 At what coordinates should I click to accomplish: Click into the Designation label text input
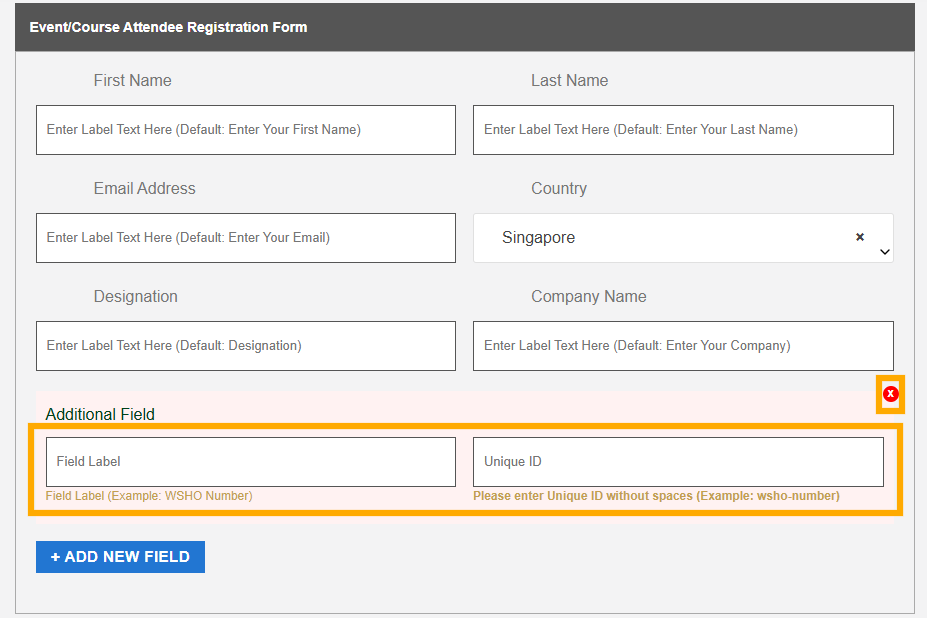coord(245,346)
